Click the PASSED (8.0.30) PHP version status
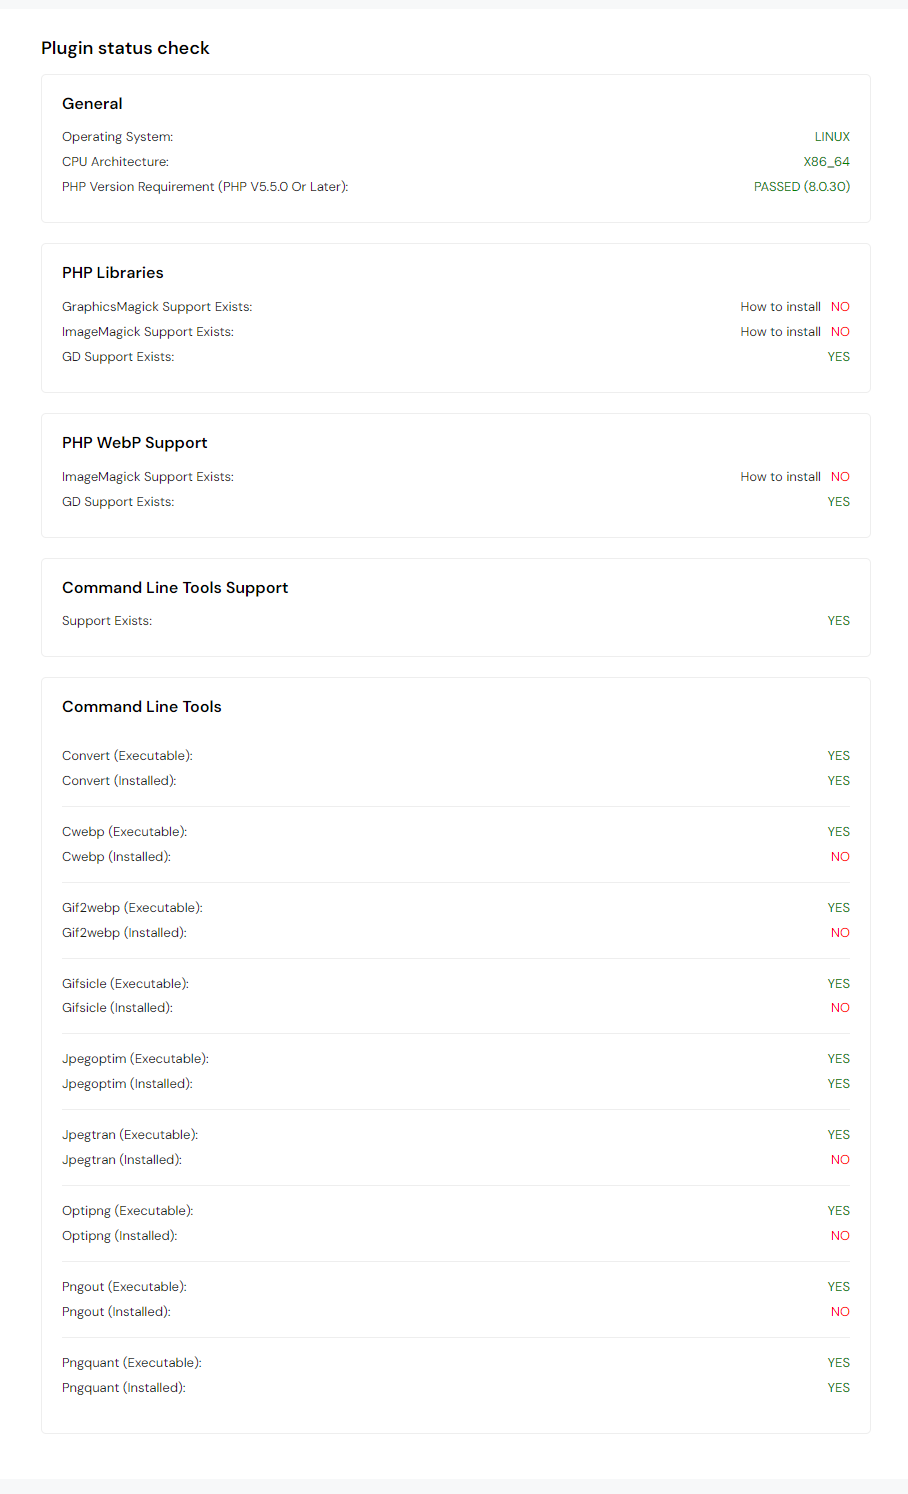 point(802,187)
